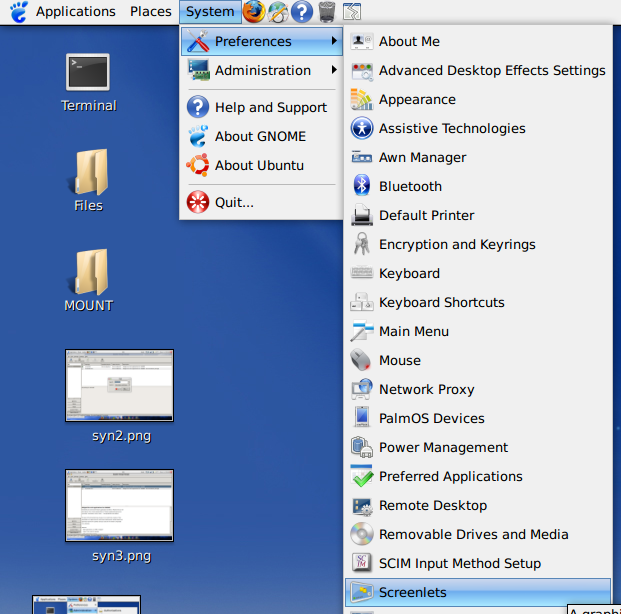621x614 pixels.
Task: Select the 'Preferred Applications' label
Action: point(451,476)
